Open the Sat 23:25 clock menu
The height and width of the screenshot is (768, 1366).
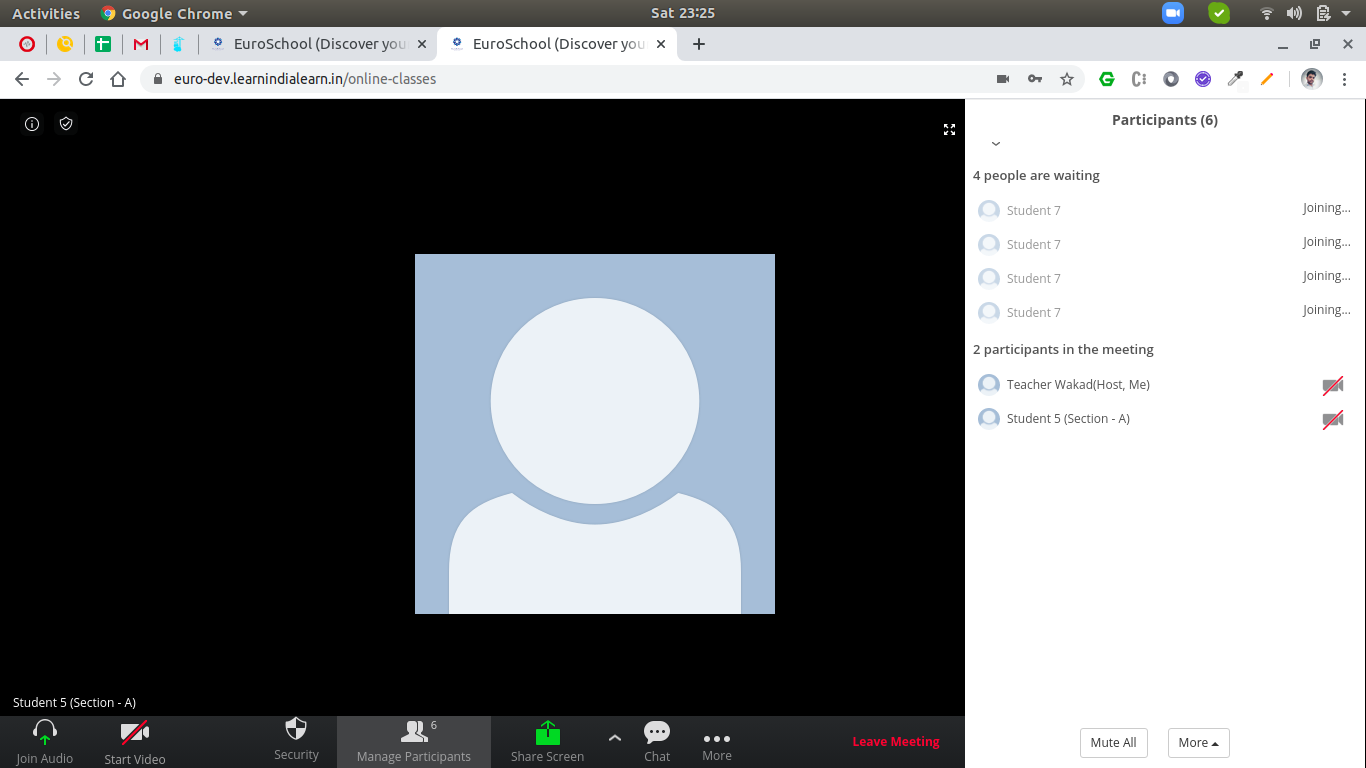pos(683,13)
